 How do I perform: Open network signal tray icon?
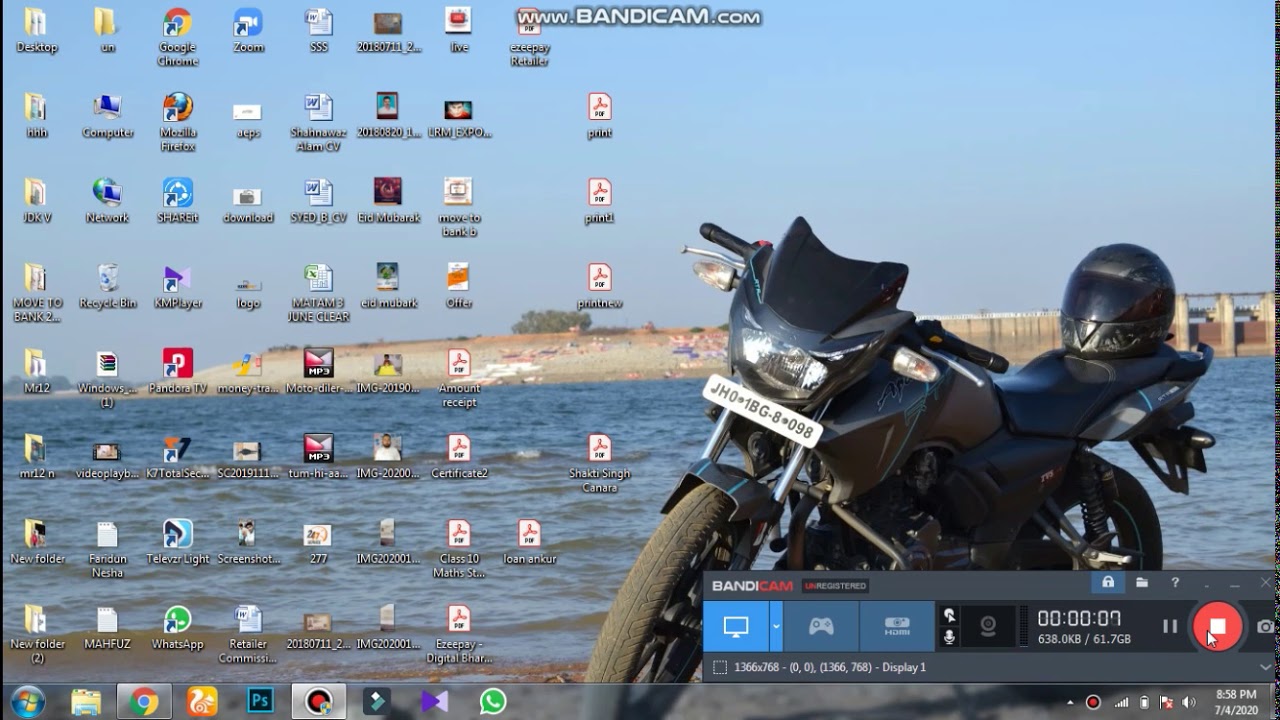(1121, 702)
